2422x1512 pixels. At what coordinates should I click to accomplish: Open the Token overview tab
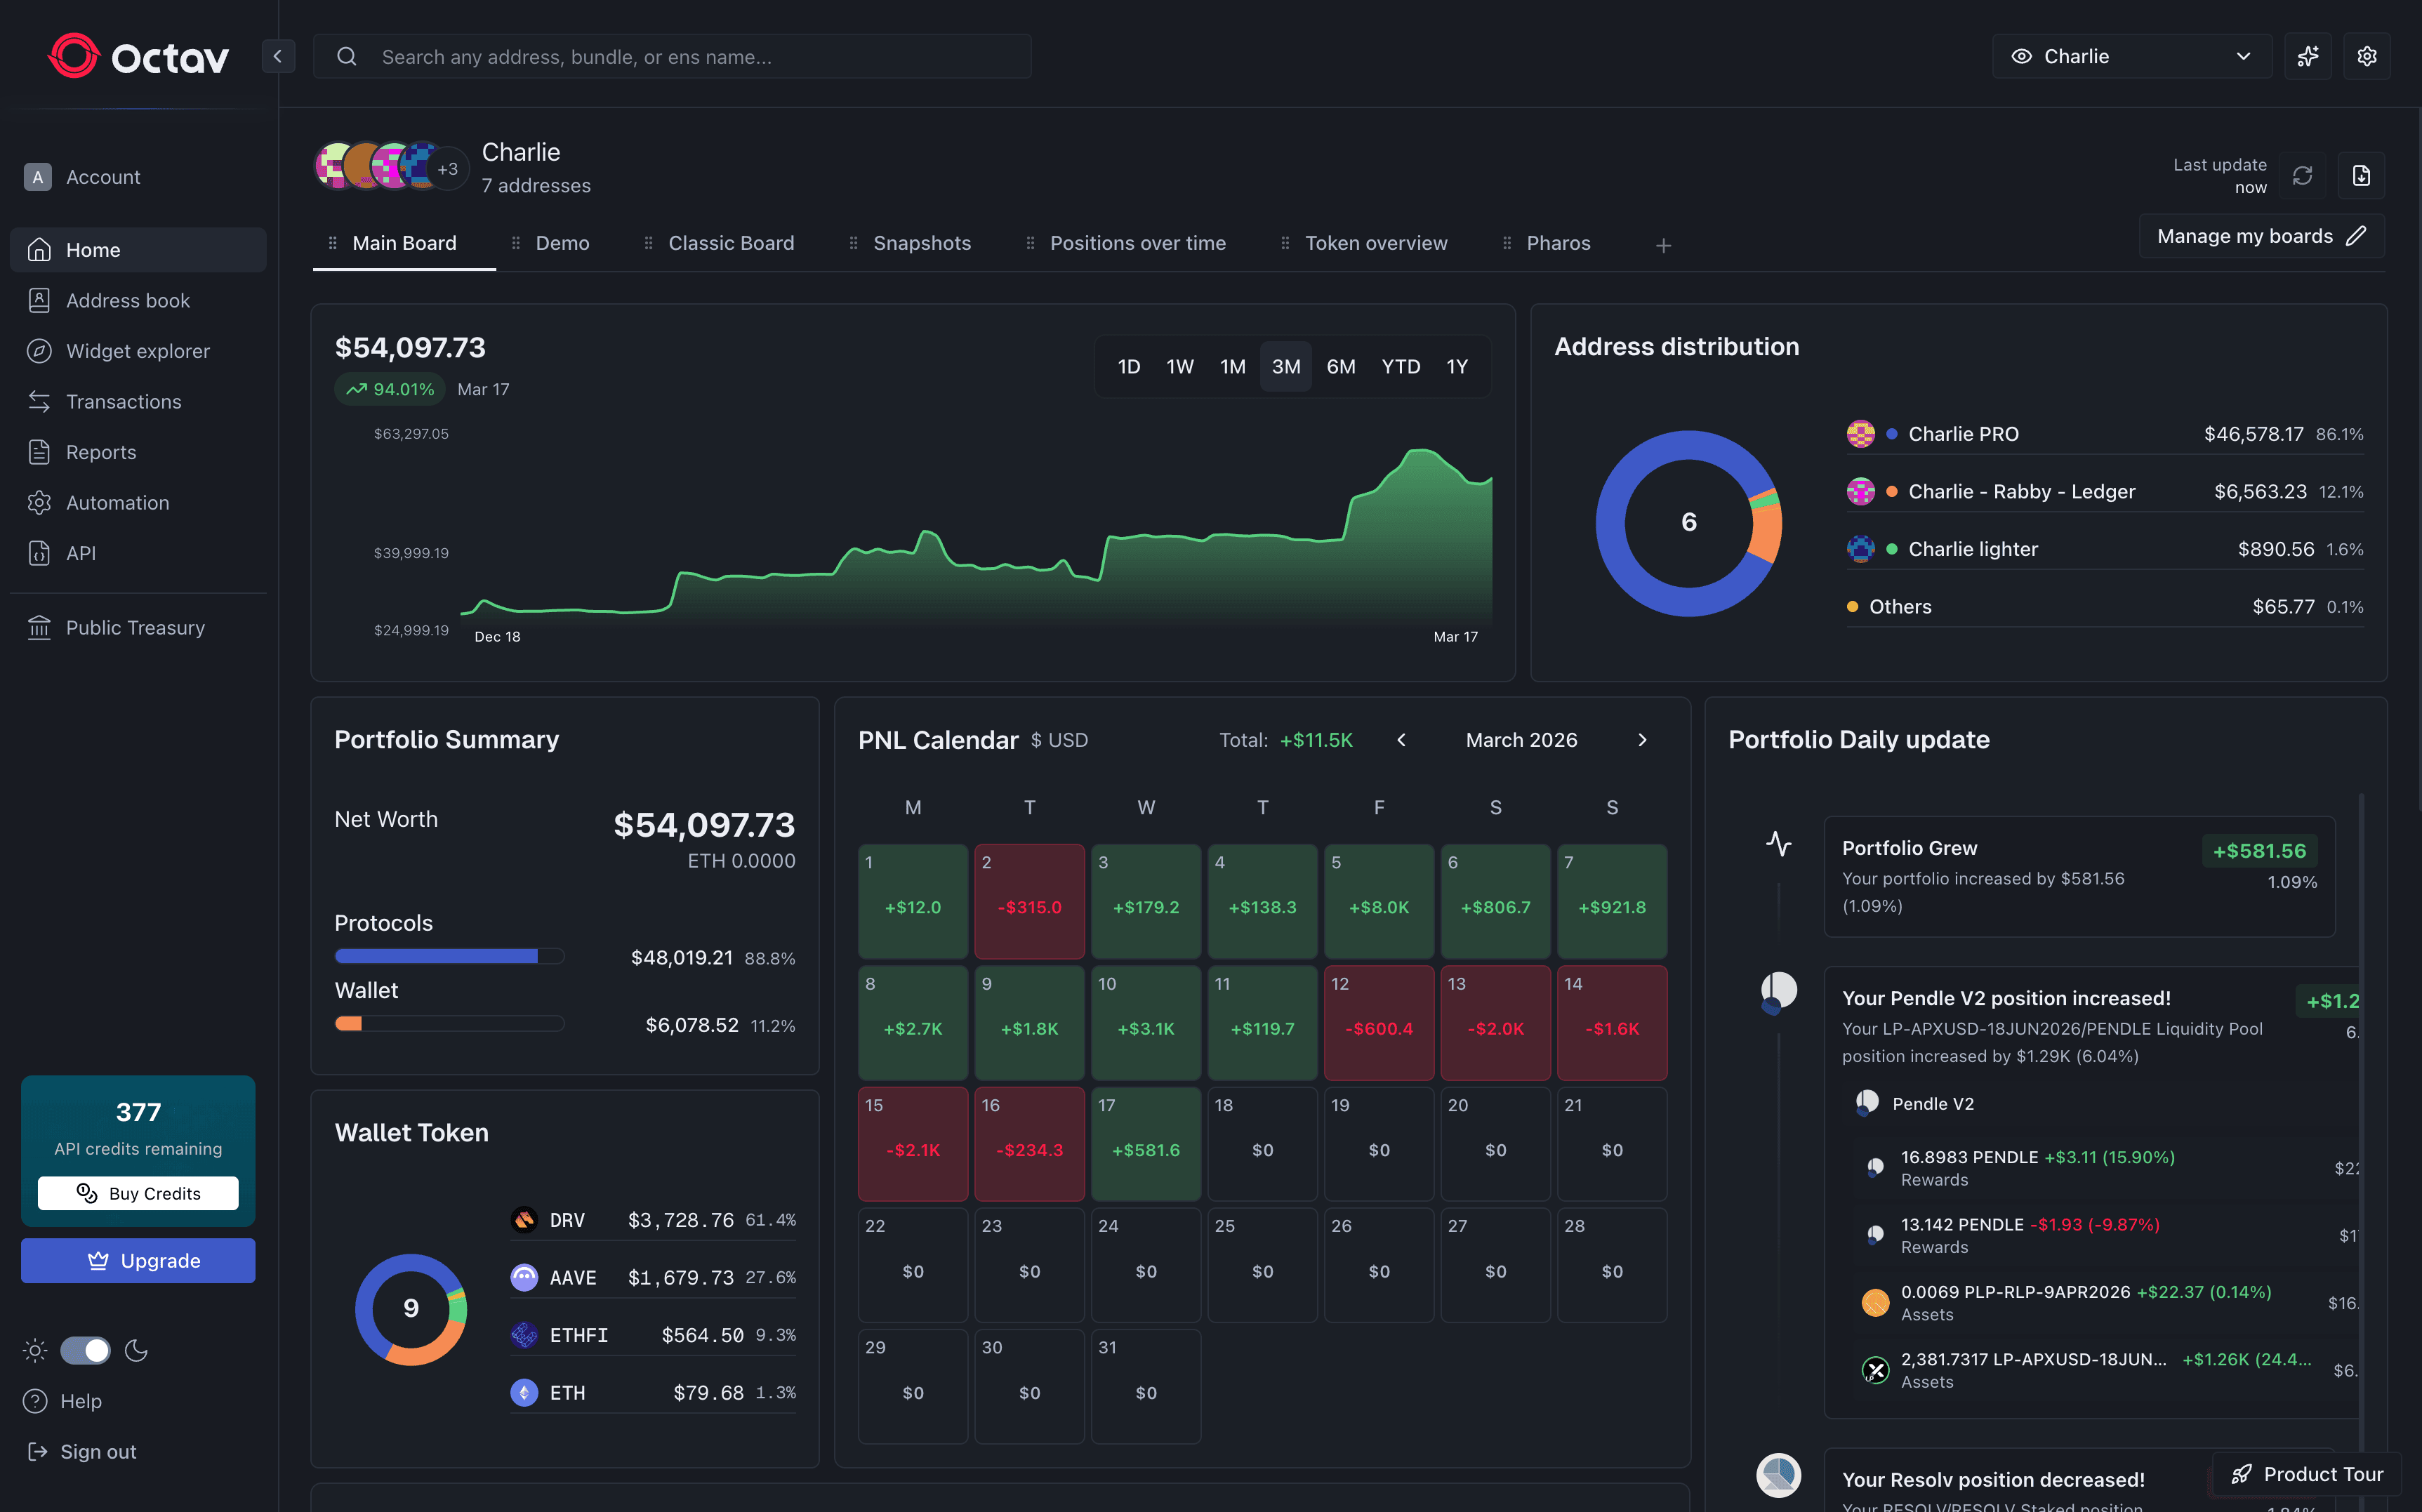pyautogui.click(x=1376, y=243)
